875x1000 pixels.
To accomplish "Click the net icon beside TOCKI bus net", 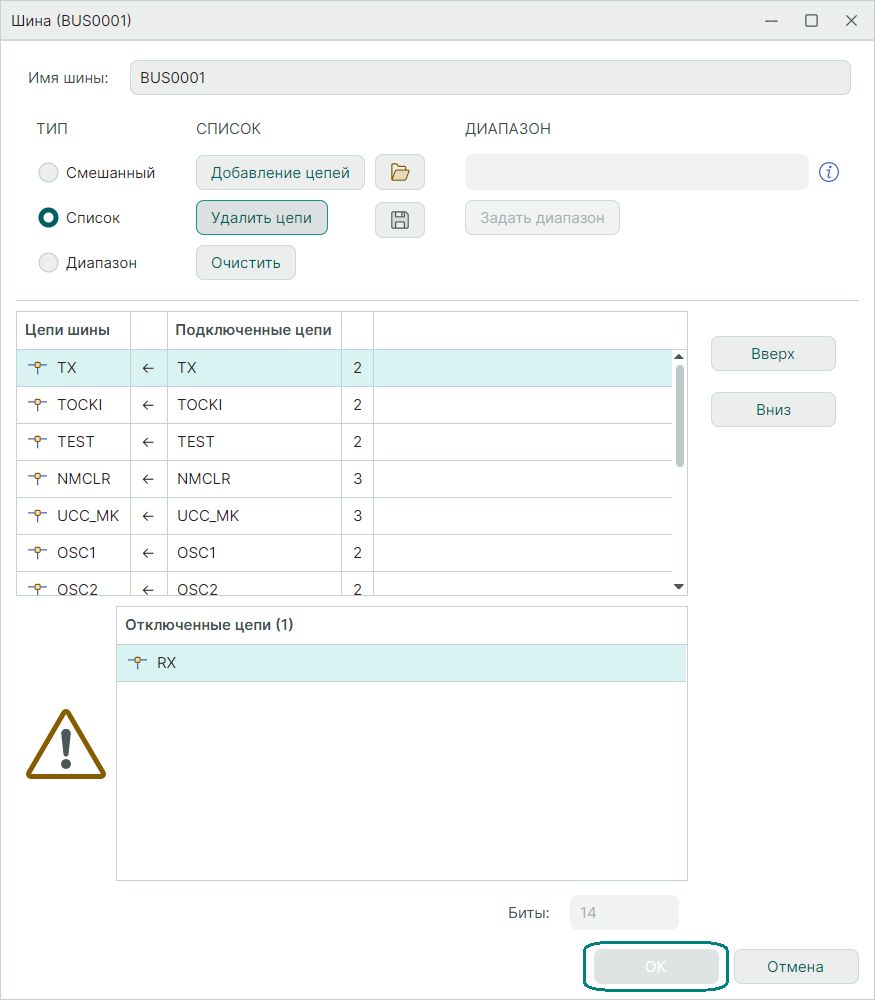I will (39, 405).
